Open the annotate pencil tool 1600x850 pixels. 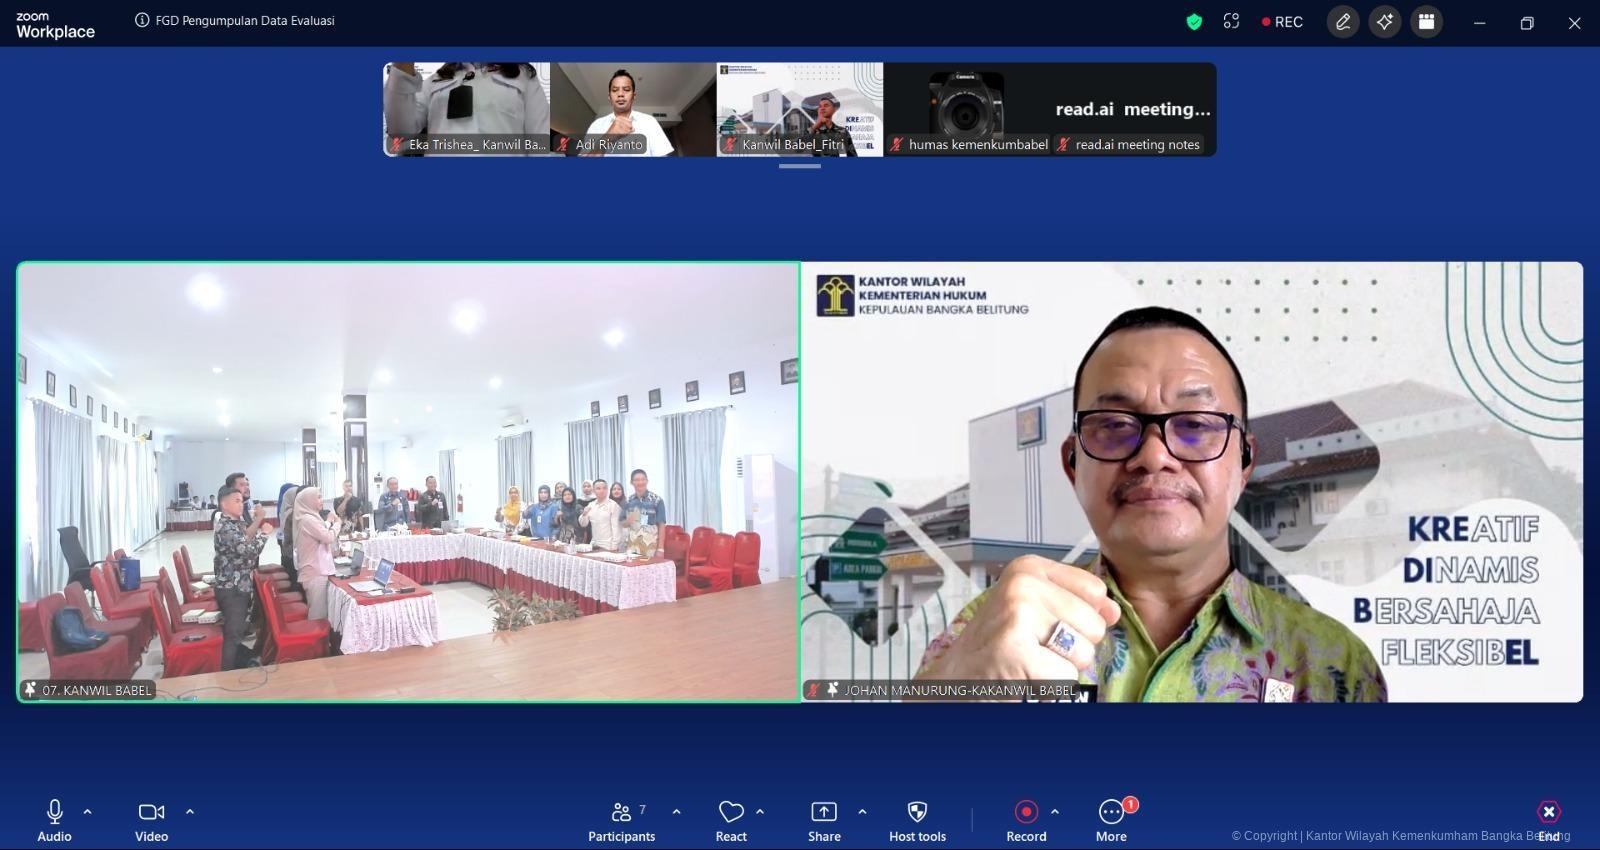click(1343, 22)
